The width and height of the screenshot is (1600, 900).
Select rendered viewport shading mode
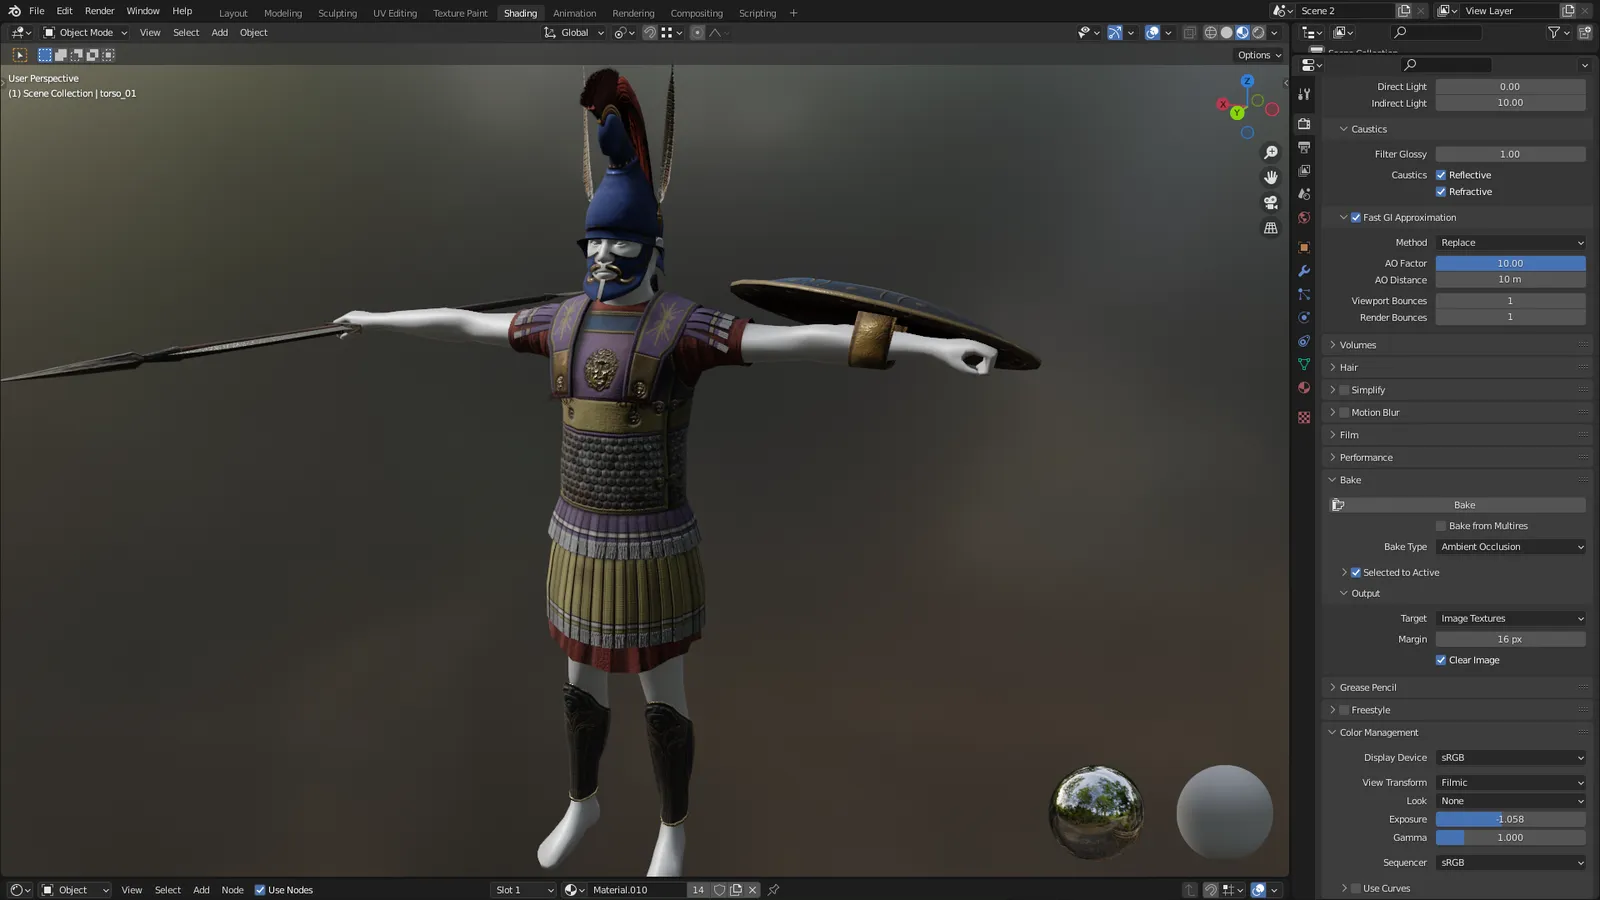coord(1259,33)
